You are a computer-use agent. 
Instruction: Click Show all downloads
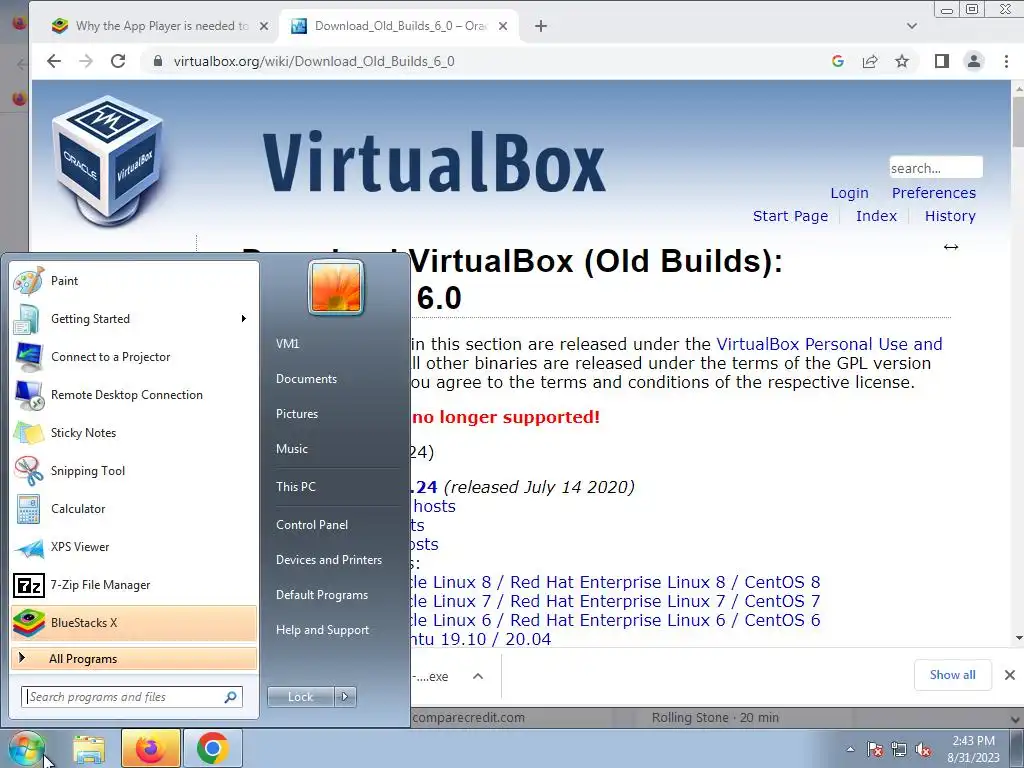[x=952, y=675]
